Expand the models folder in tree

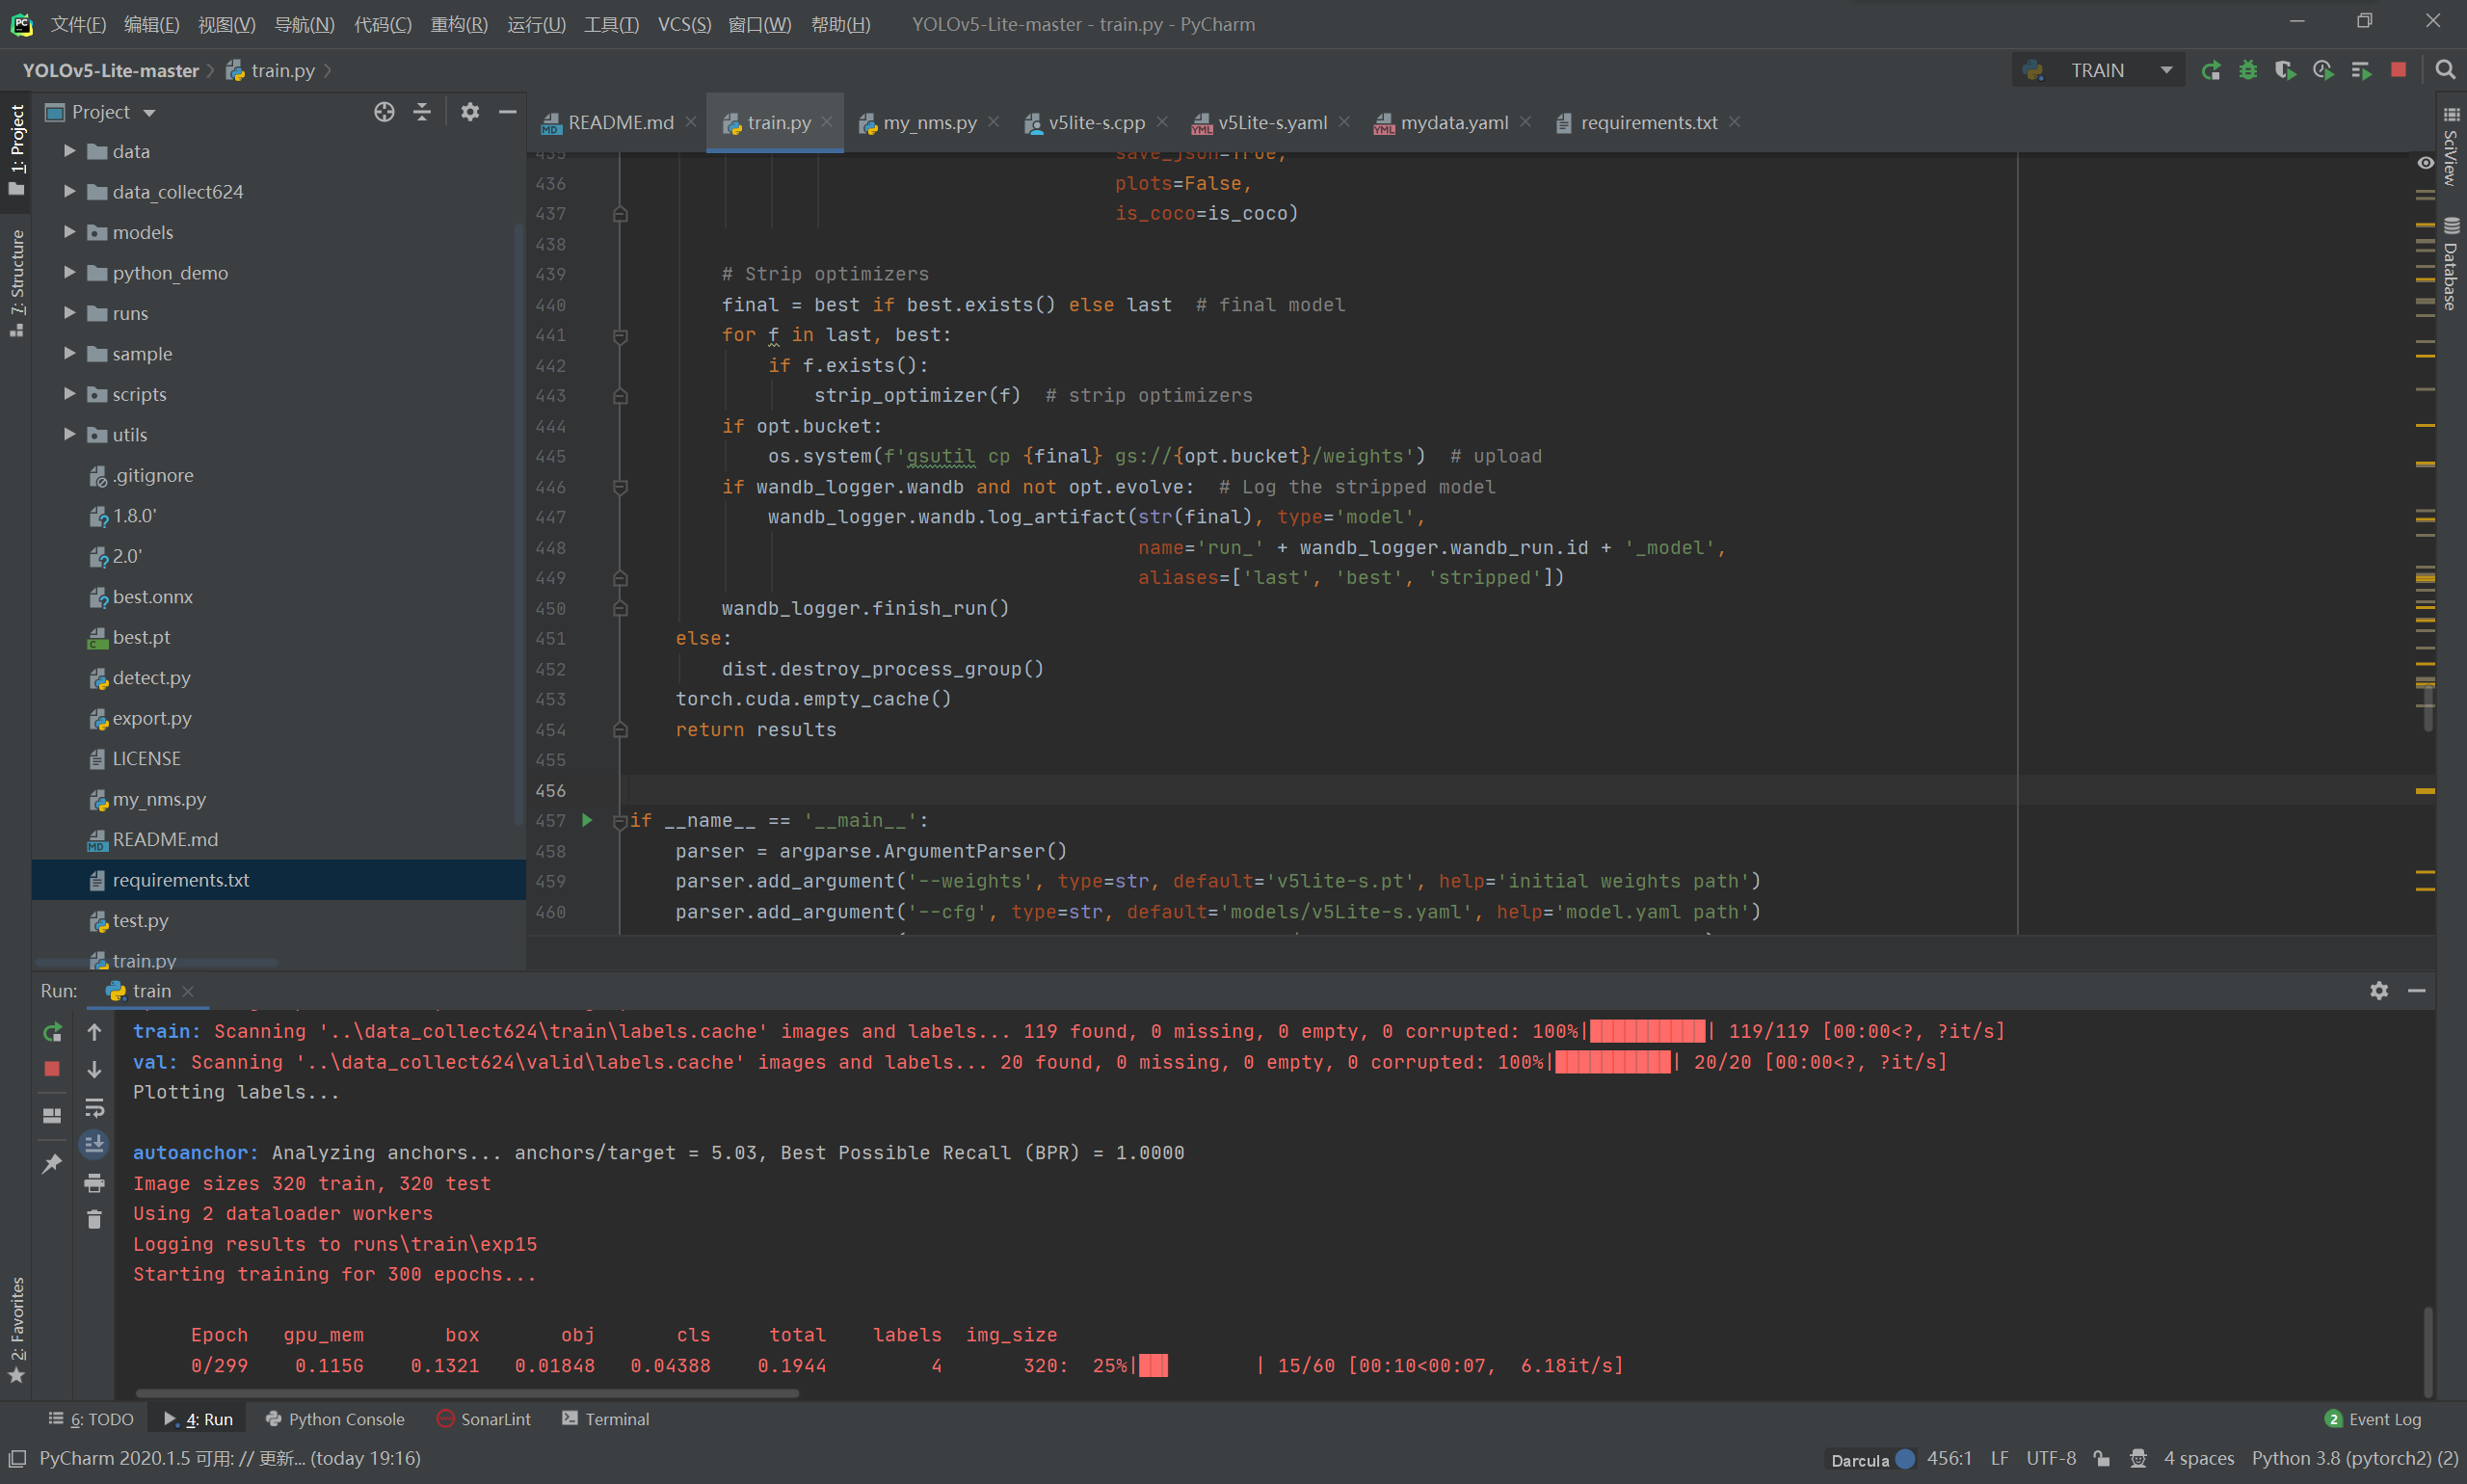point(69,232)
